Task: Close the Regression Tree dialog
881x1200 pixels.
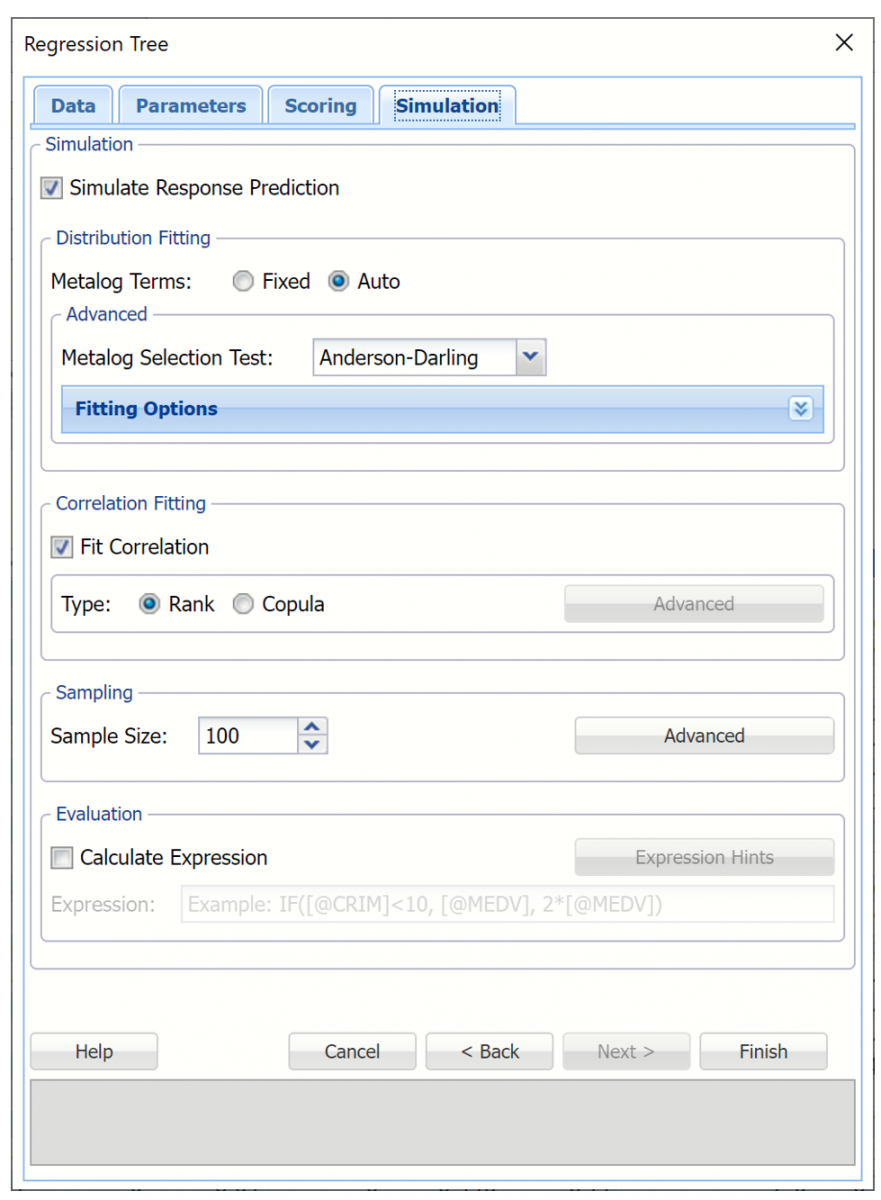Action: click(x=844, y=43)
